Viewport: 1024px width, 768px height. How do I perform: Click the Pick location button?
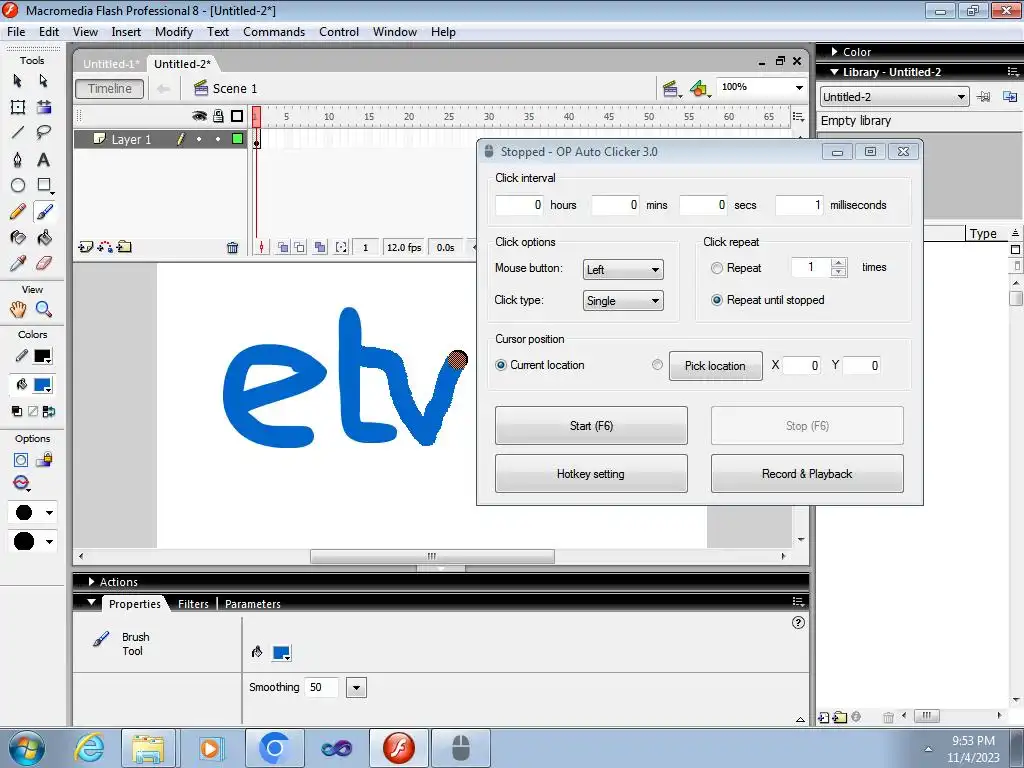[716, 366]
